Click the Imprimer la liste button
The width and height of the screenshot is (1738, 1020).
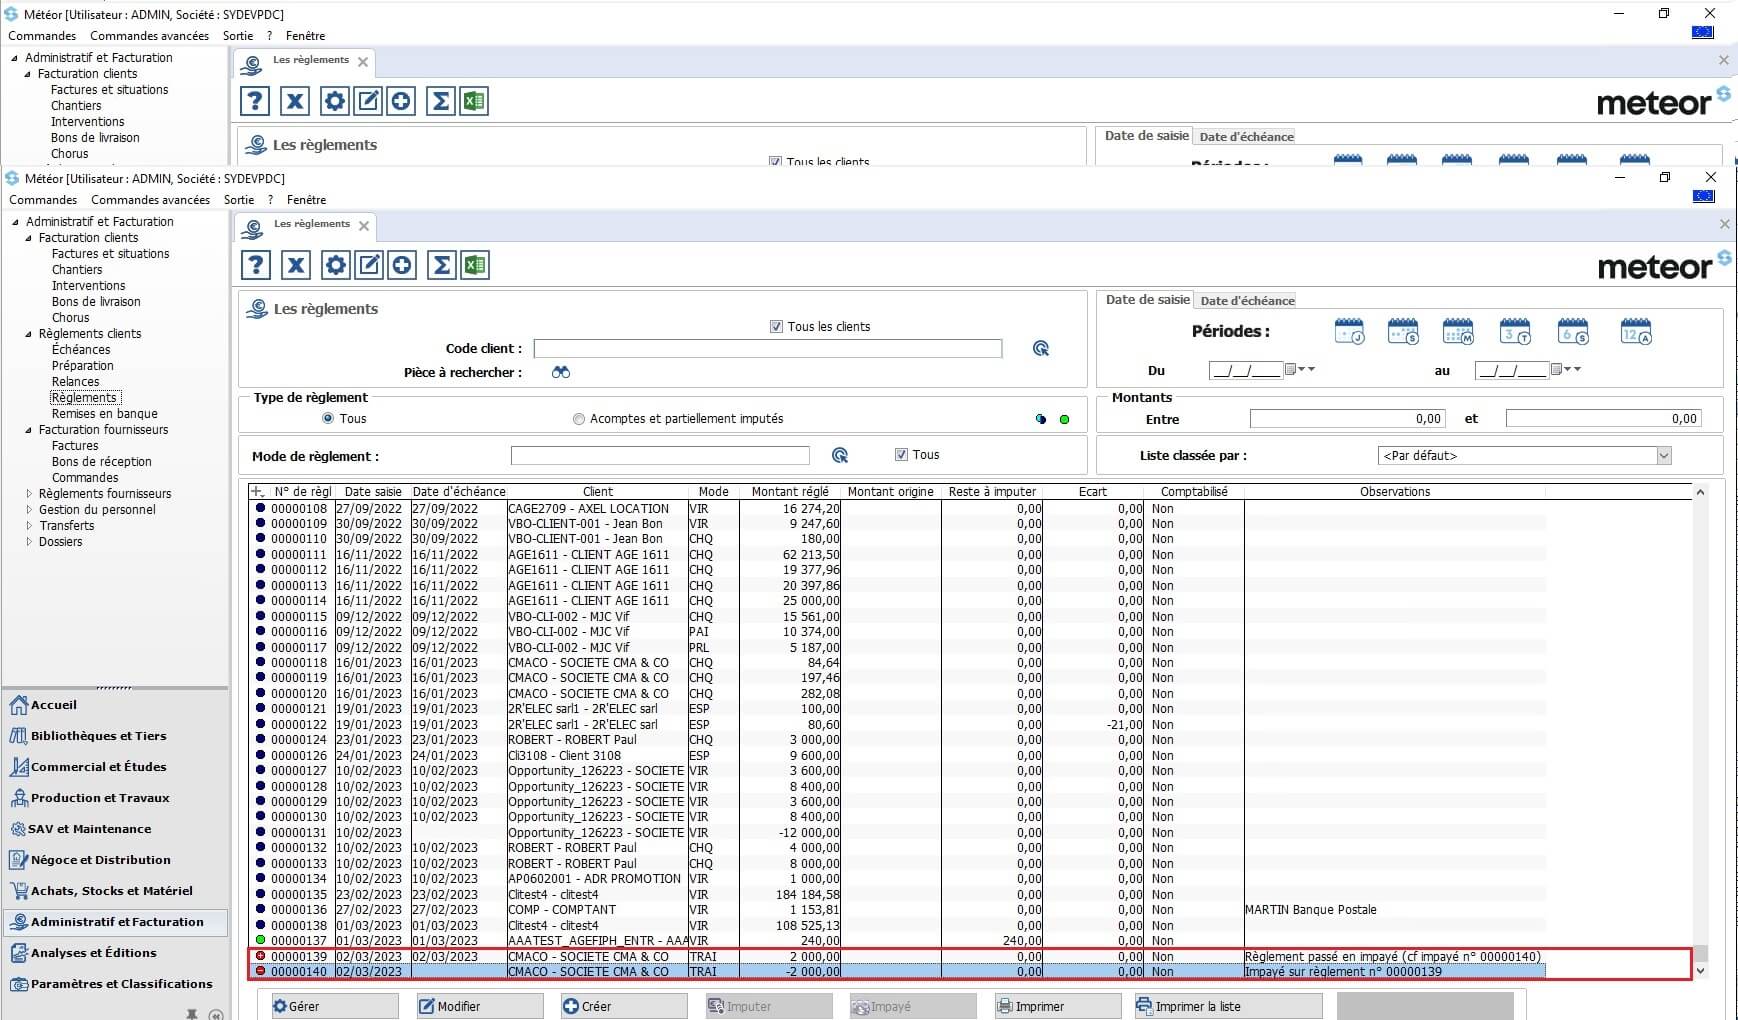(1227, 1006)
